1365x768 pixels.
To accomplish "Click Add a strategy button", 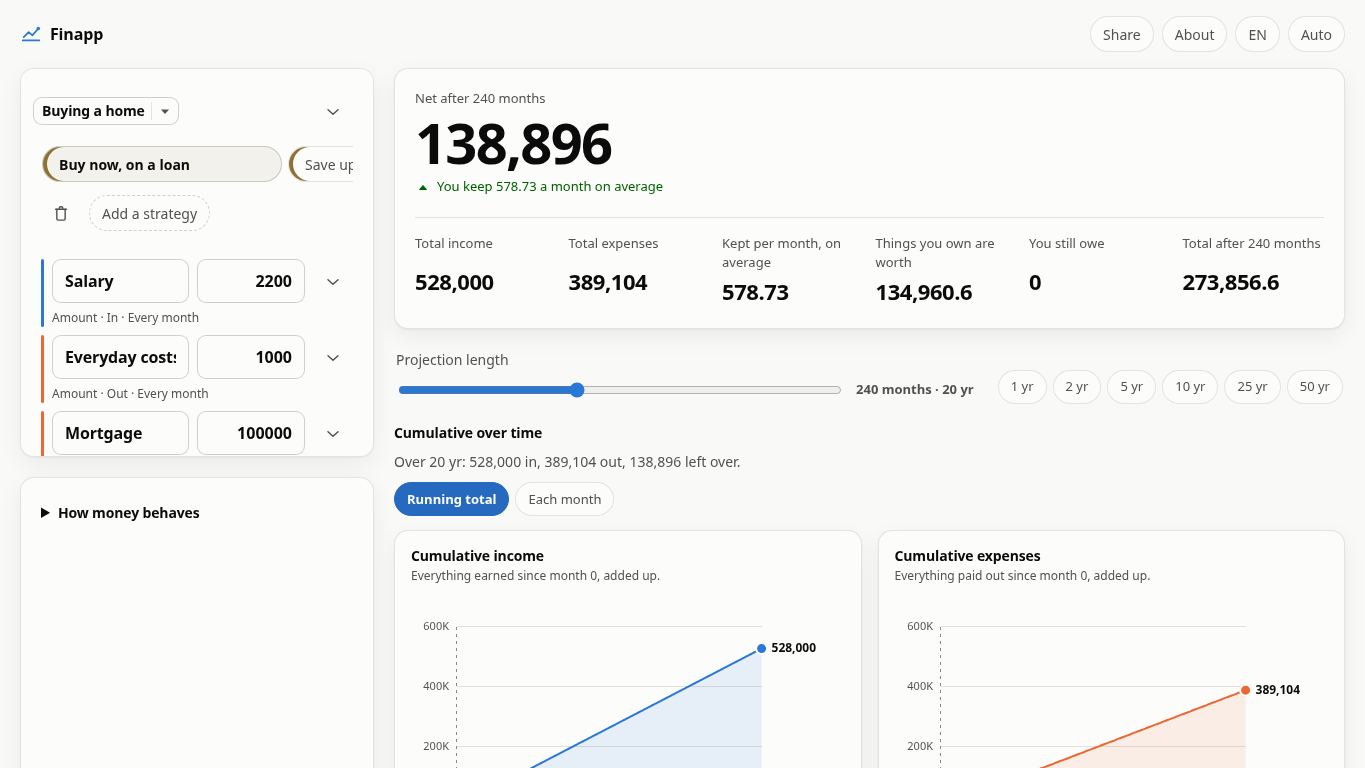I will point(149,214).
